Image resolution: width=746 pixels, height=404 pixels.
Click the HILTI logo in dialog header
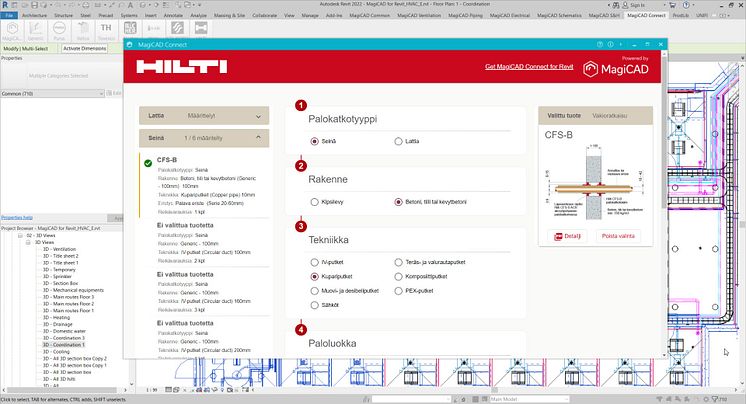[182, 67]
